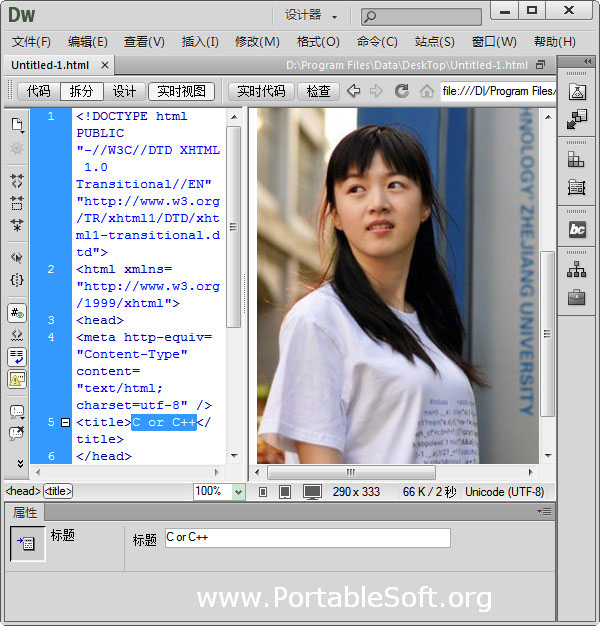Open the Business Catalyst bc panel icon
600x626 pixels.
pos(577,230)
